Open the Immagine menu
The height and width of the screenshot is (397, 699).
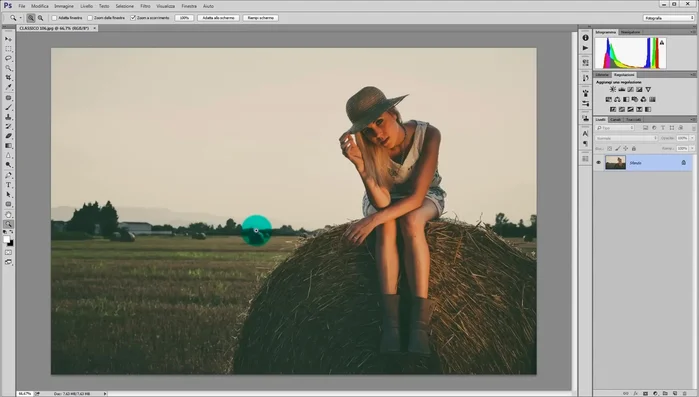point(64,6)
